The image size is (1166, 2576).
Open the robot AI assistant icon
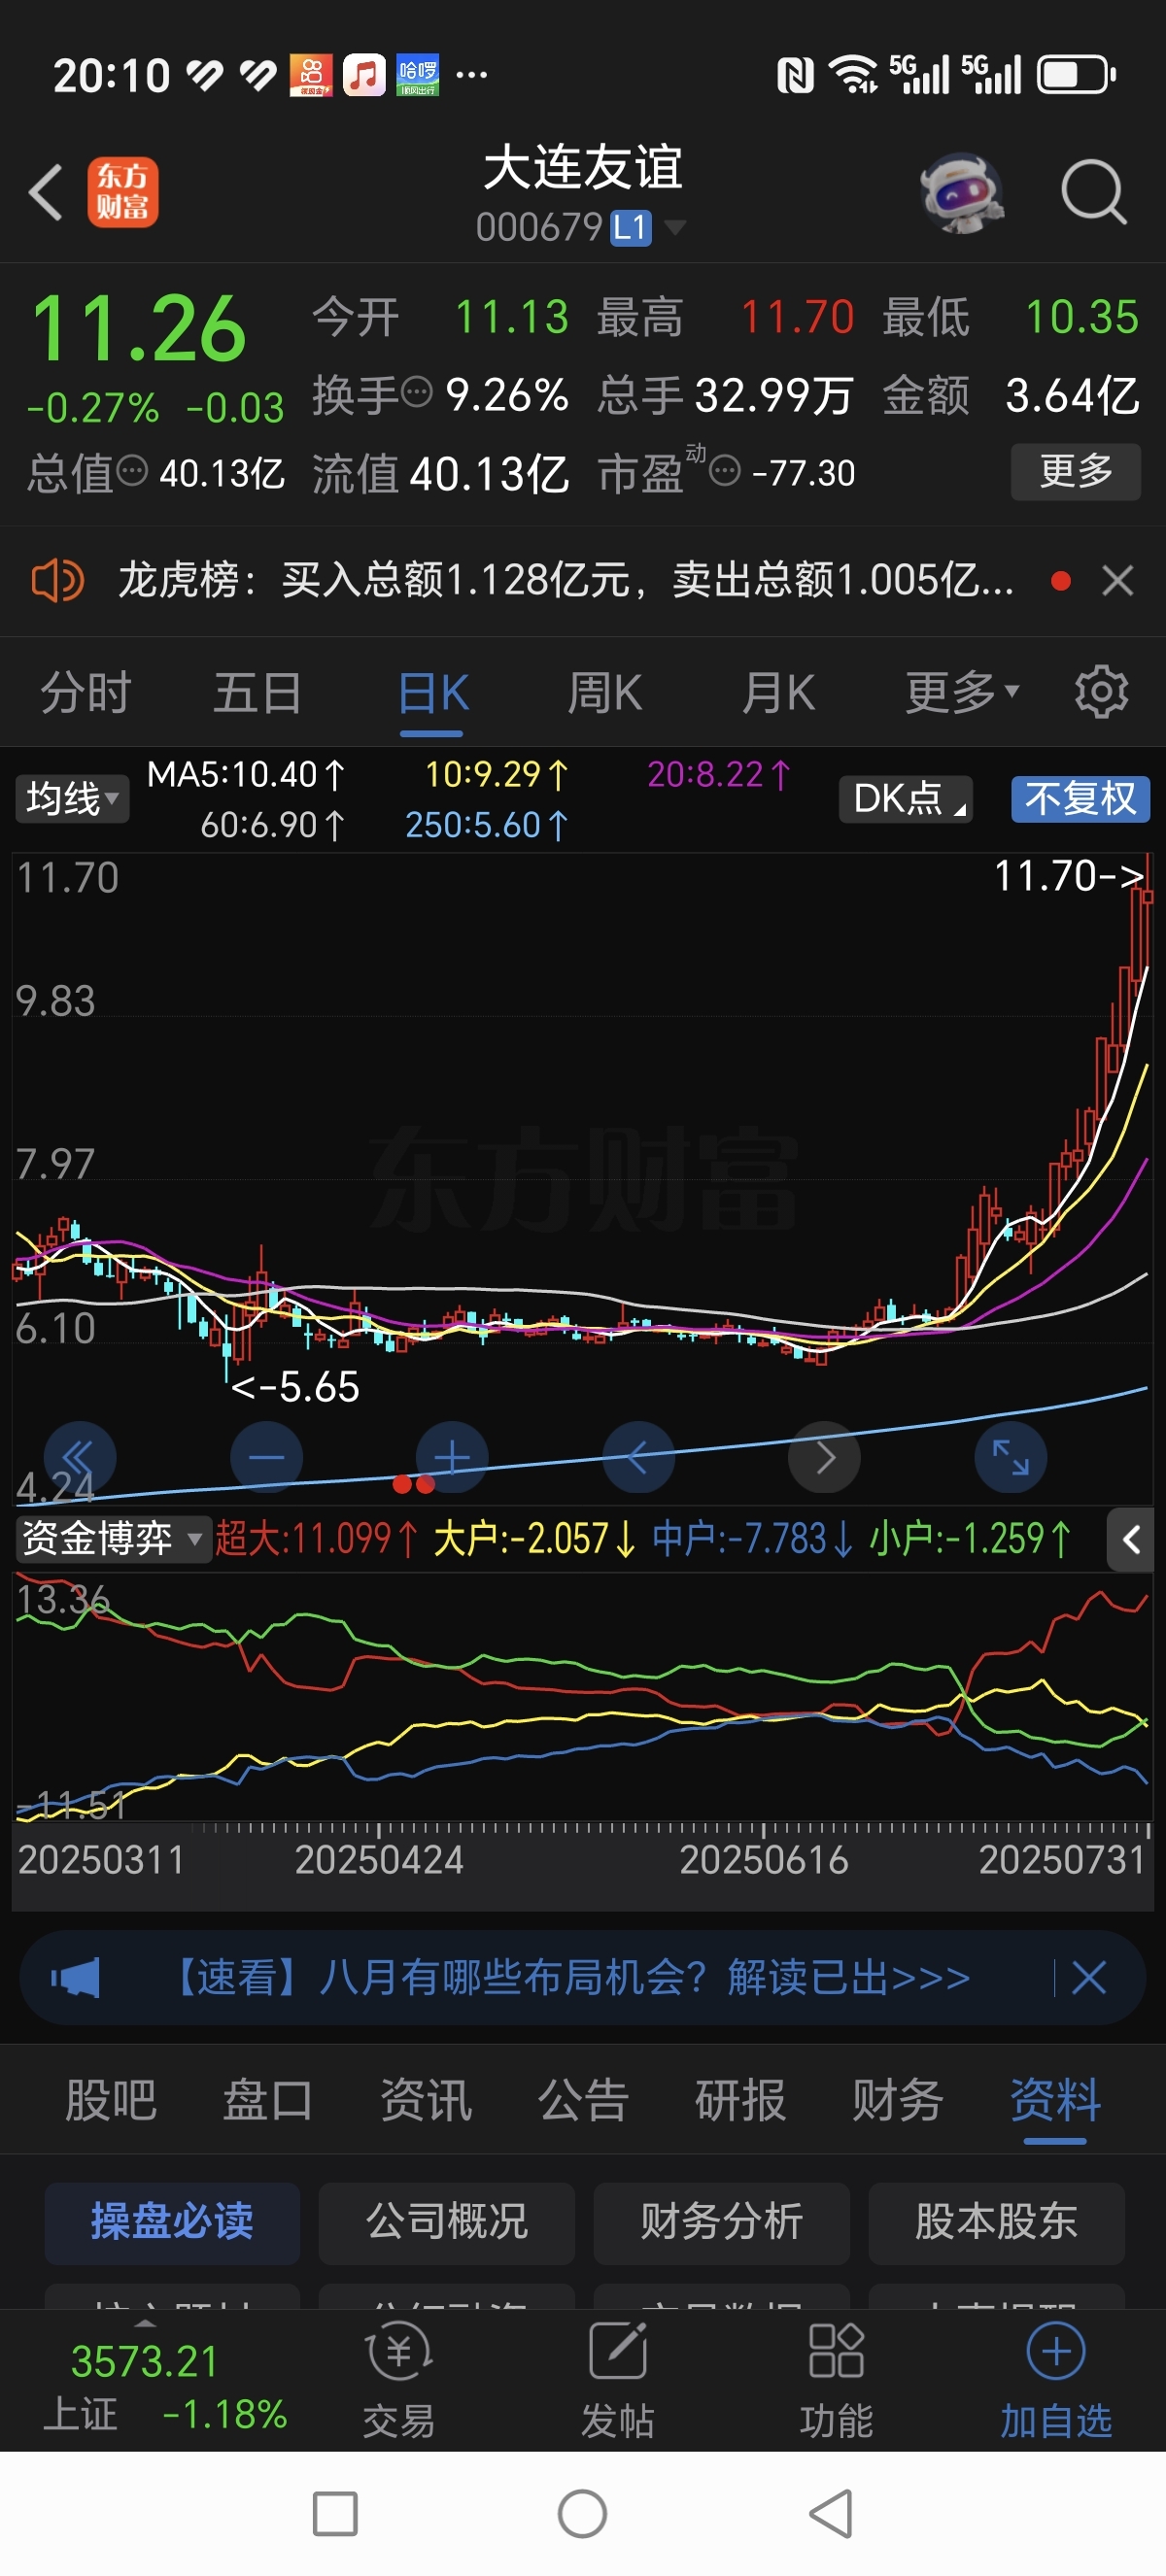[961, 192]
